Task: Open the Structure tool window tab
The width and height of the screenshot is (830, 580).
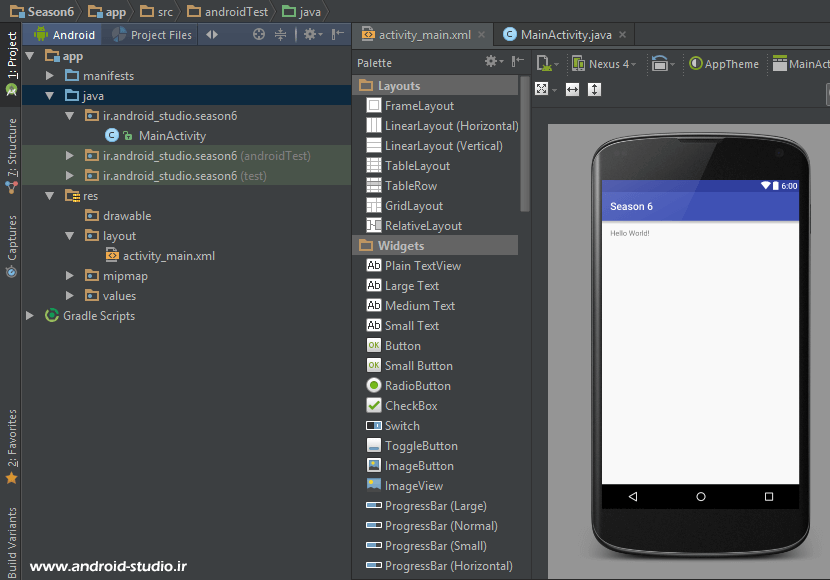Action: [x=11, y=156]
